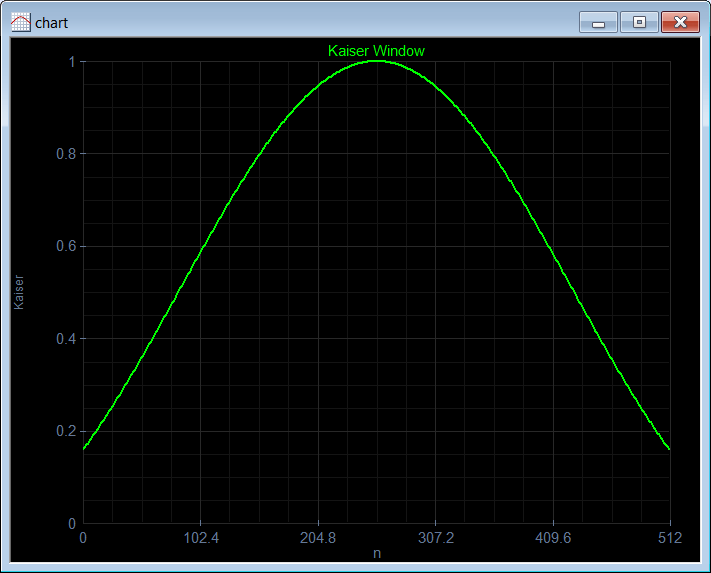This screenshot has height=573, width=711.
Task: Click the y-axis tick label '0.8'
Action: click(66, 154)
